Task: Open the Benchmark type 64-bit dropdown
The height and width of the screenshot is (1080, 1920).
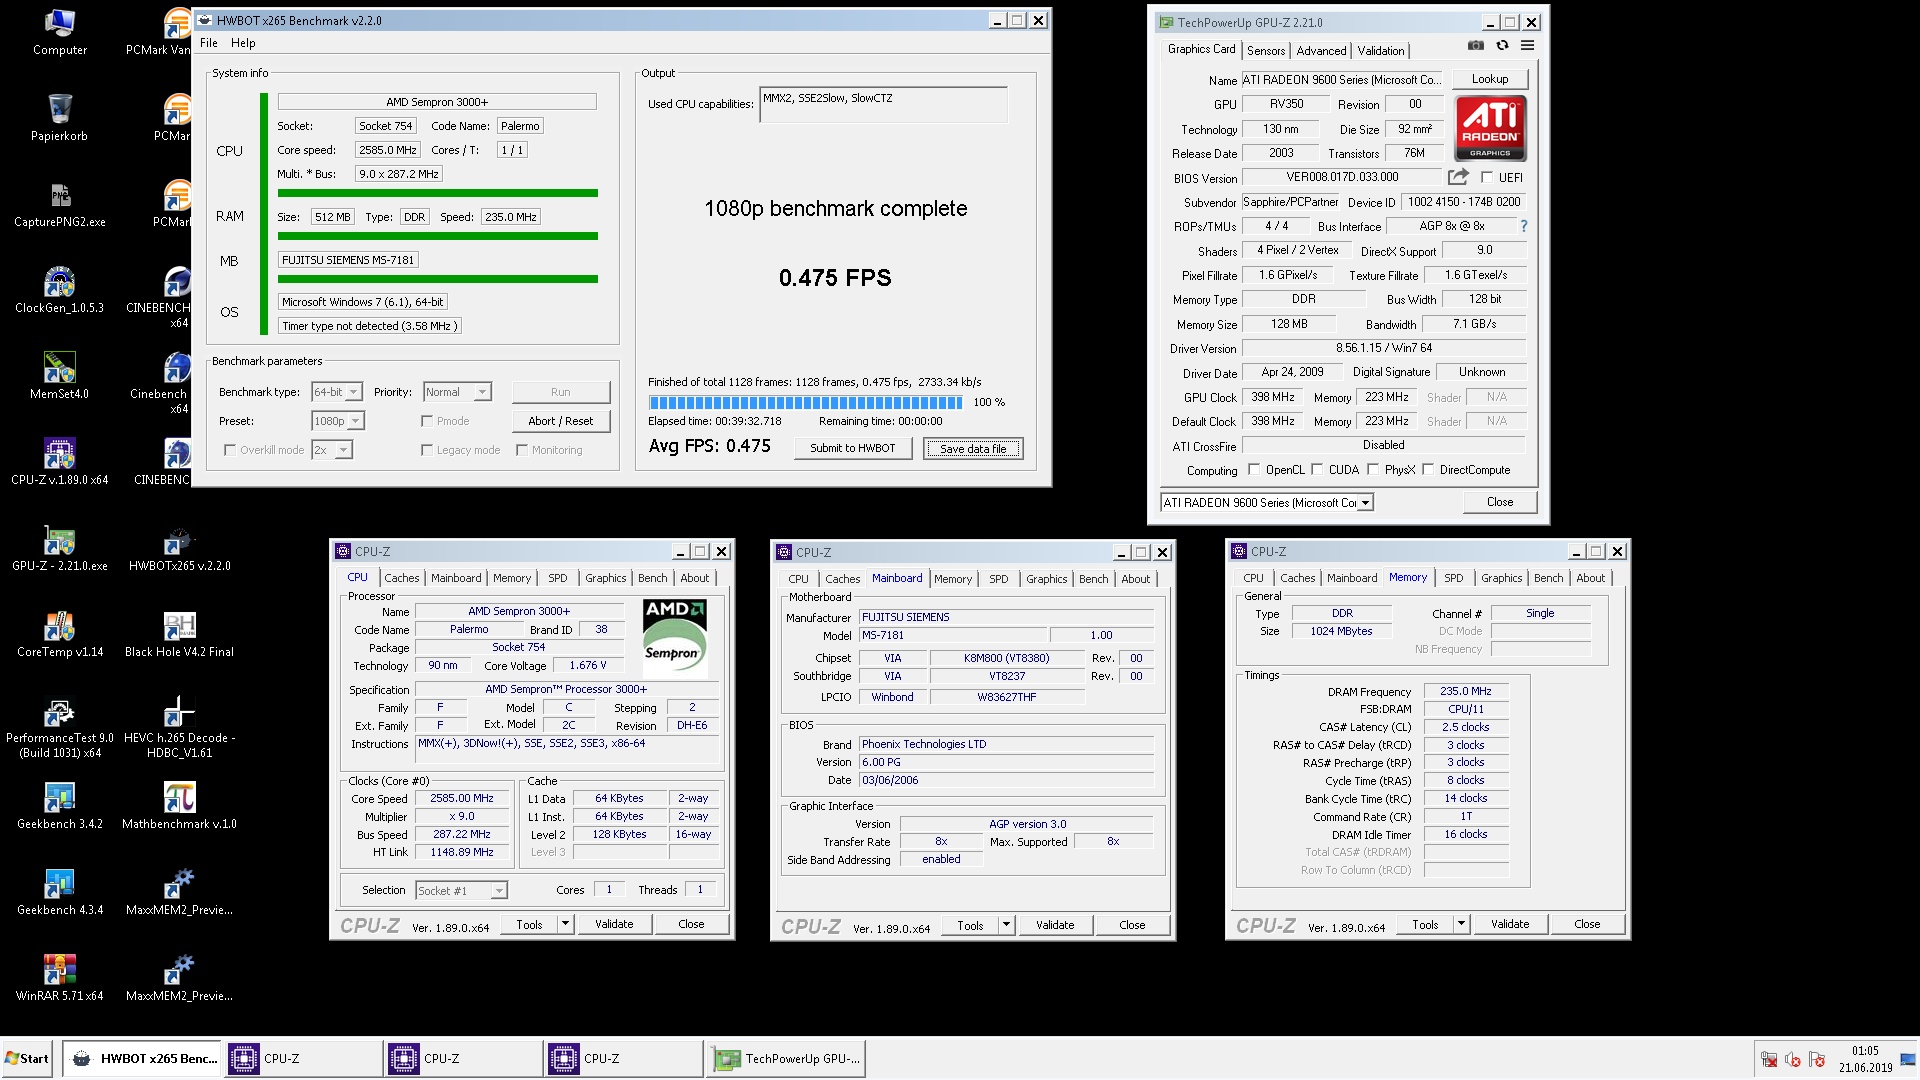Action: 337,392
